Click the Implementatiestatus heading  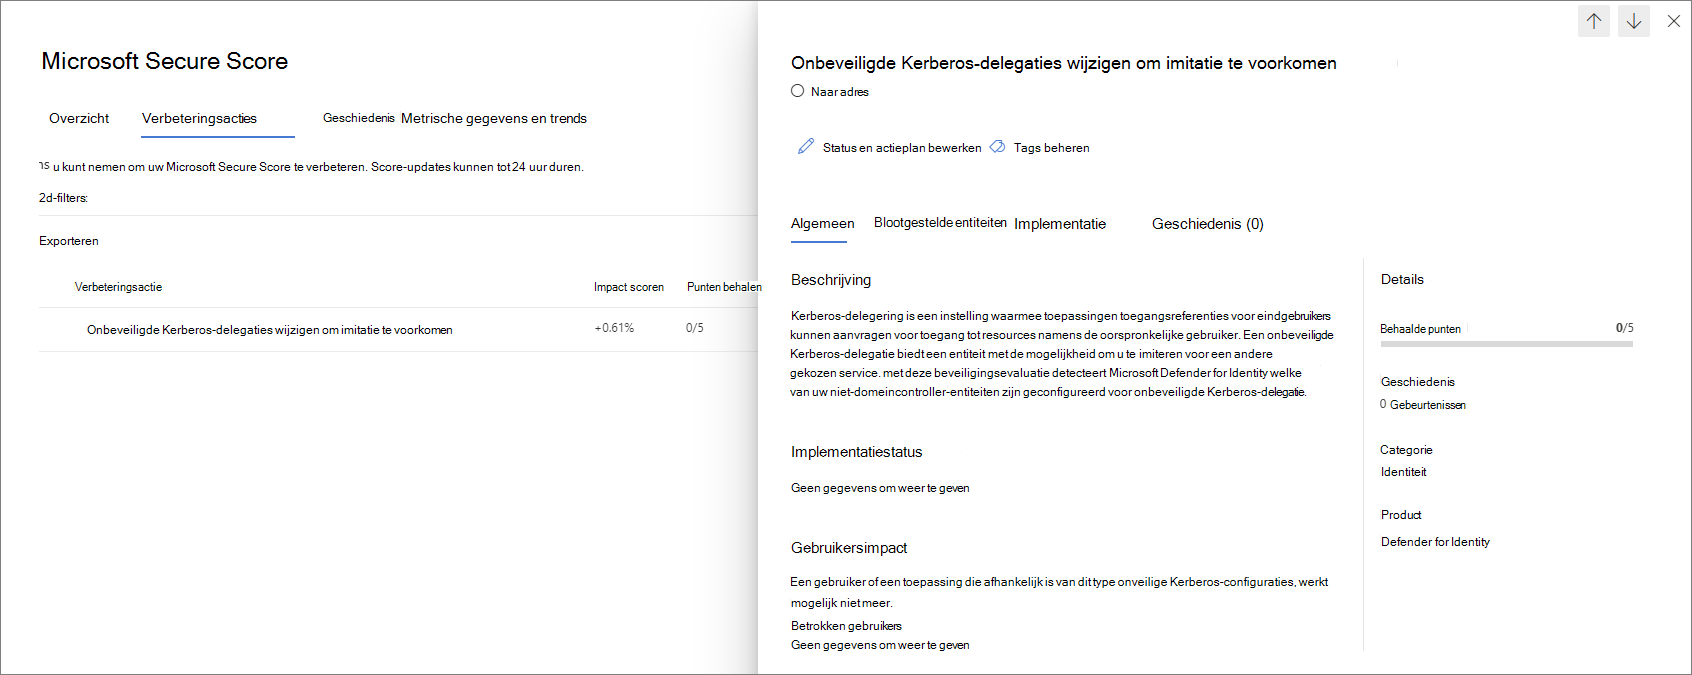[x=856, y=452]
